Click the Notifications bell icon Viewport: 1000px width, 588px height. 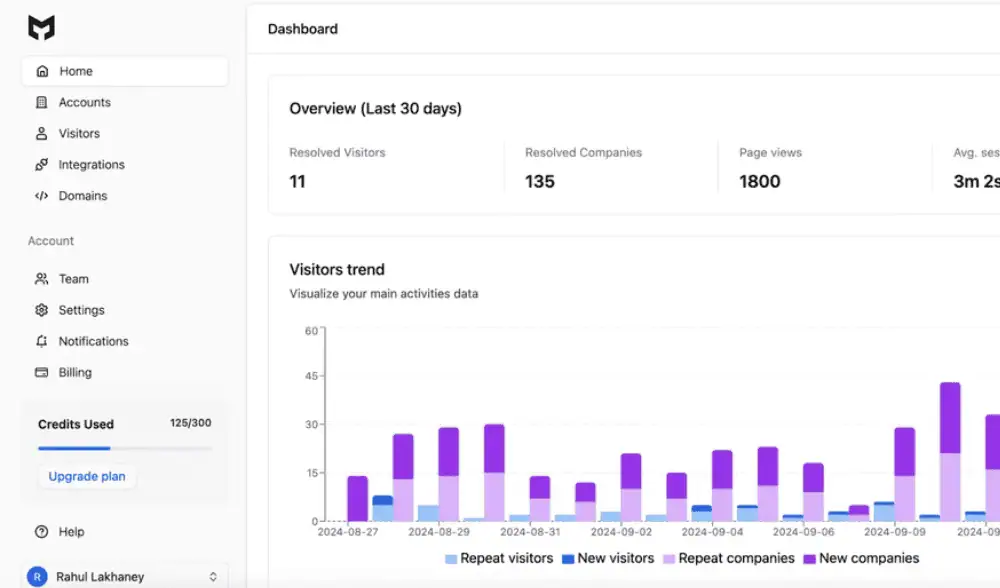coord(42,341)
